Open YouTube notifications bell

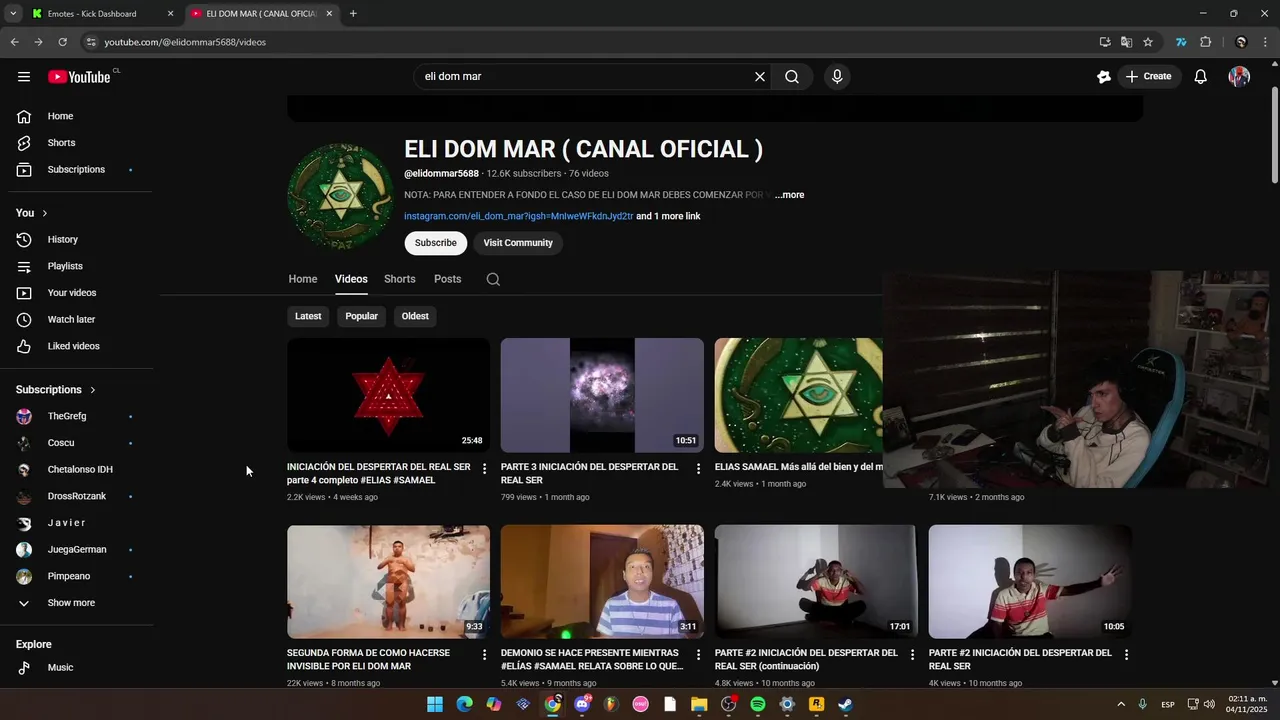(1200, 77)
